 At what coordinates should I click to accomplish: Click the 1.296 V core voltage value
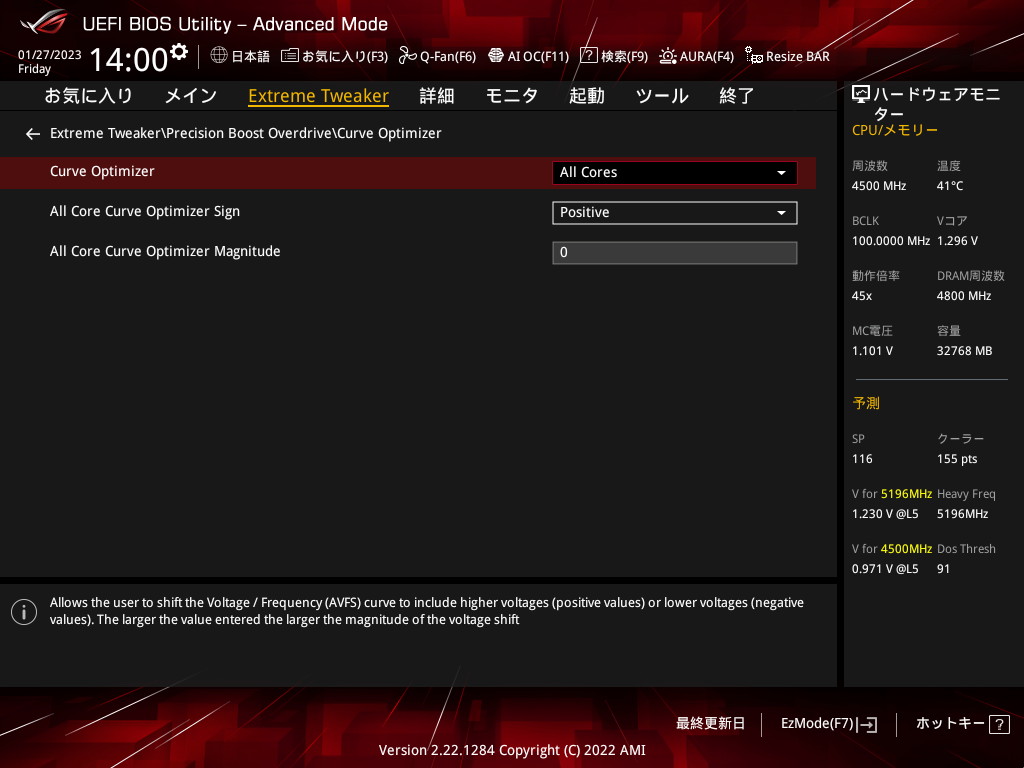(957, 241)
